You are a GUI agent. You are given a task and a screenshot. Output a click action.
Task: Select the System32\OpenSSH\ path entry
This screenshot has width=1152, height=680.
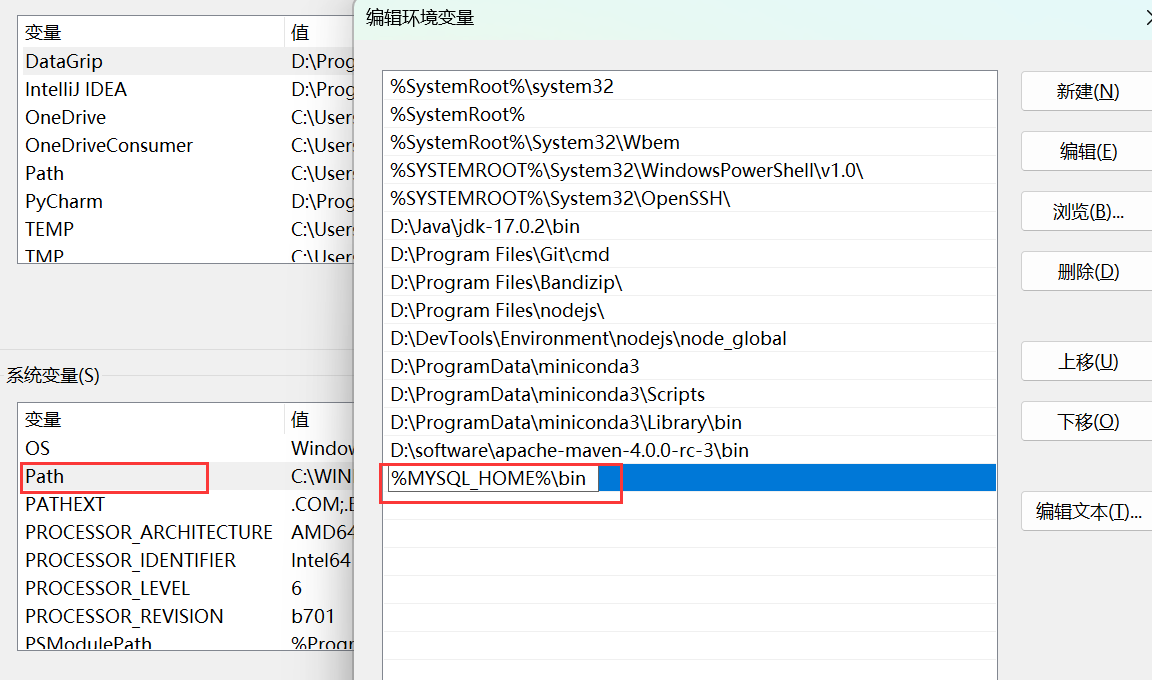coord(689,198)
